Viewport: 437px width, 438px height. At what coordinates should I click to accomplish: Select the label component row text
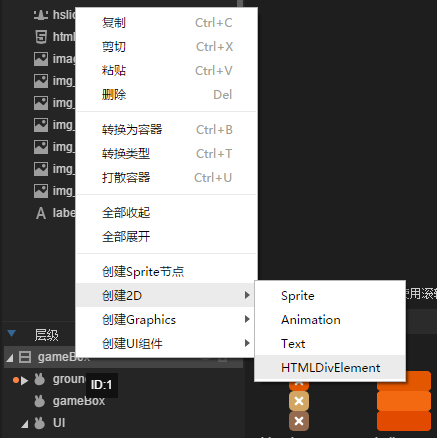click(x=64, y=213)
